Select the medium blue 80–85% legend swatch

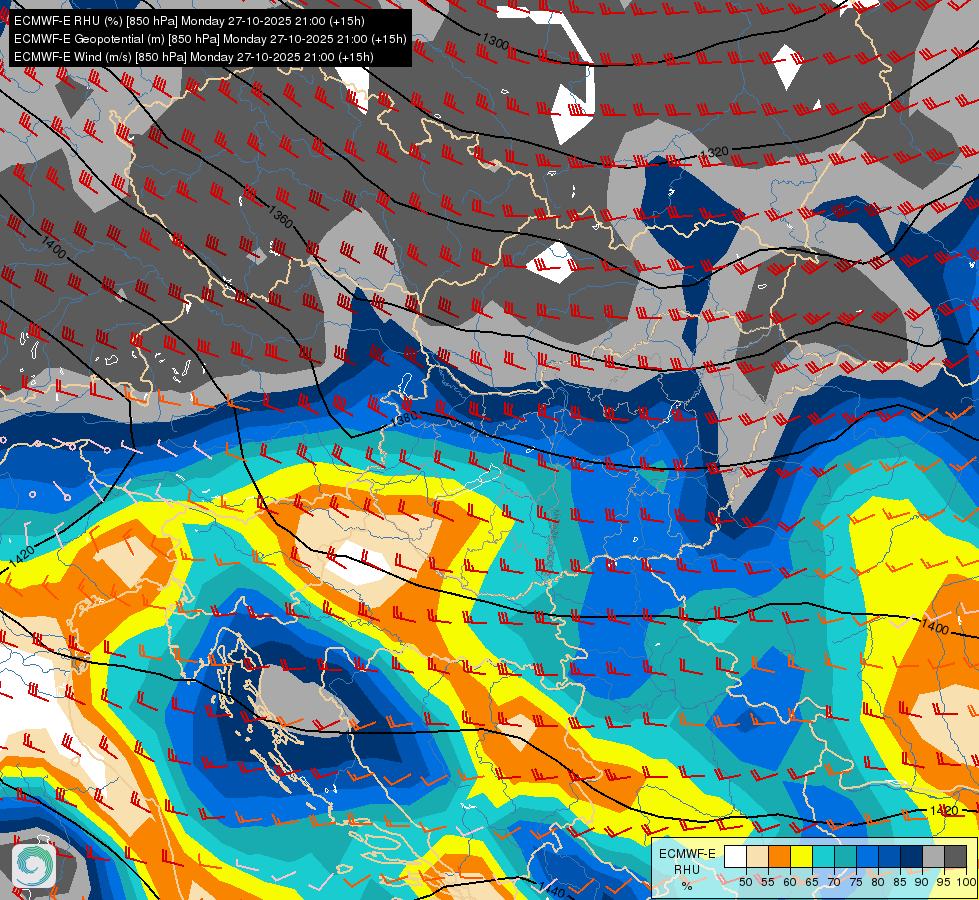(889, 857)
